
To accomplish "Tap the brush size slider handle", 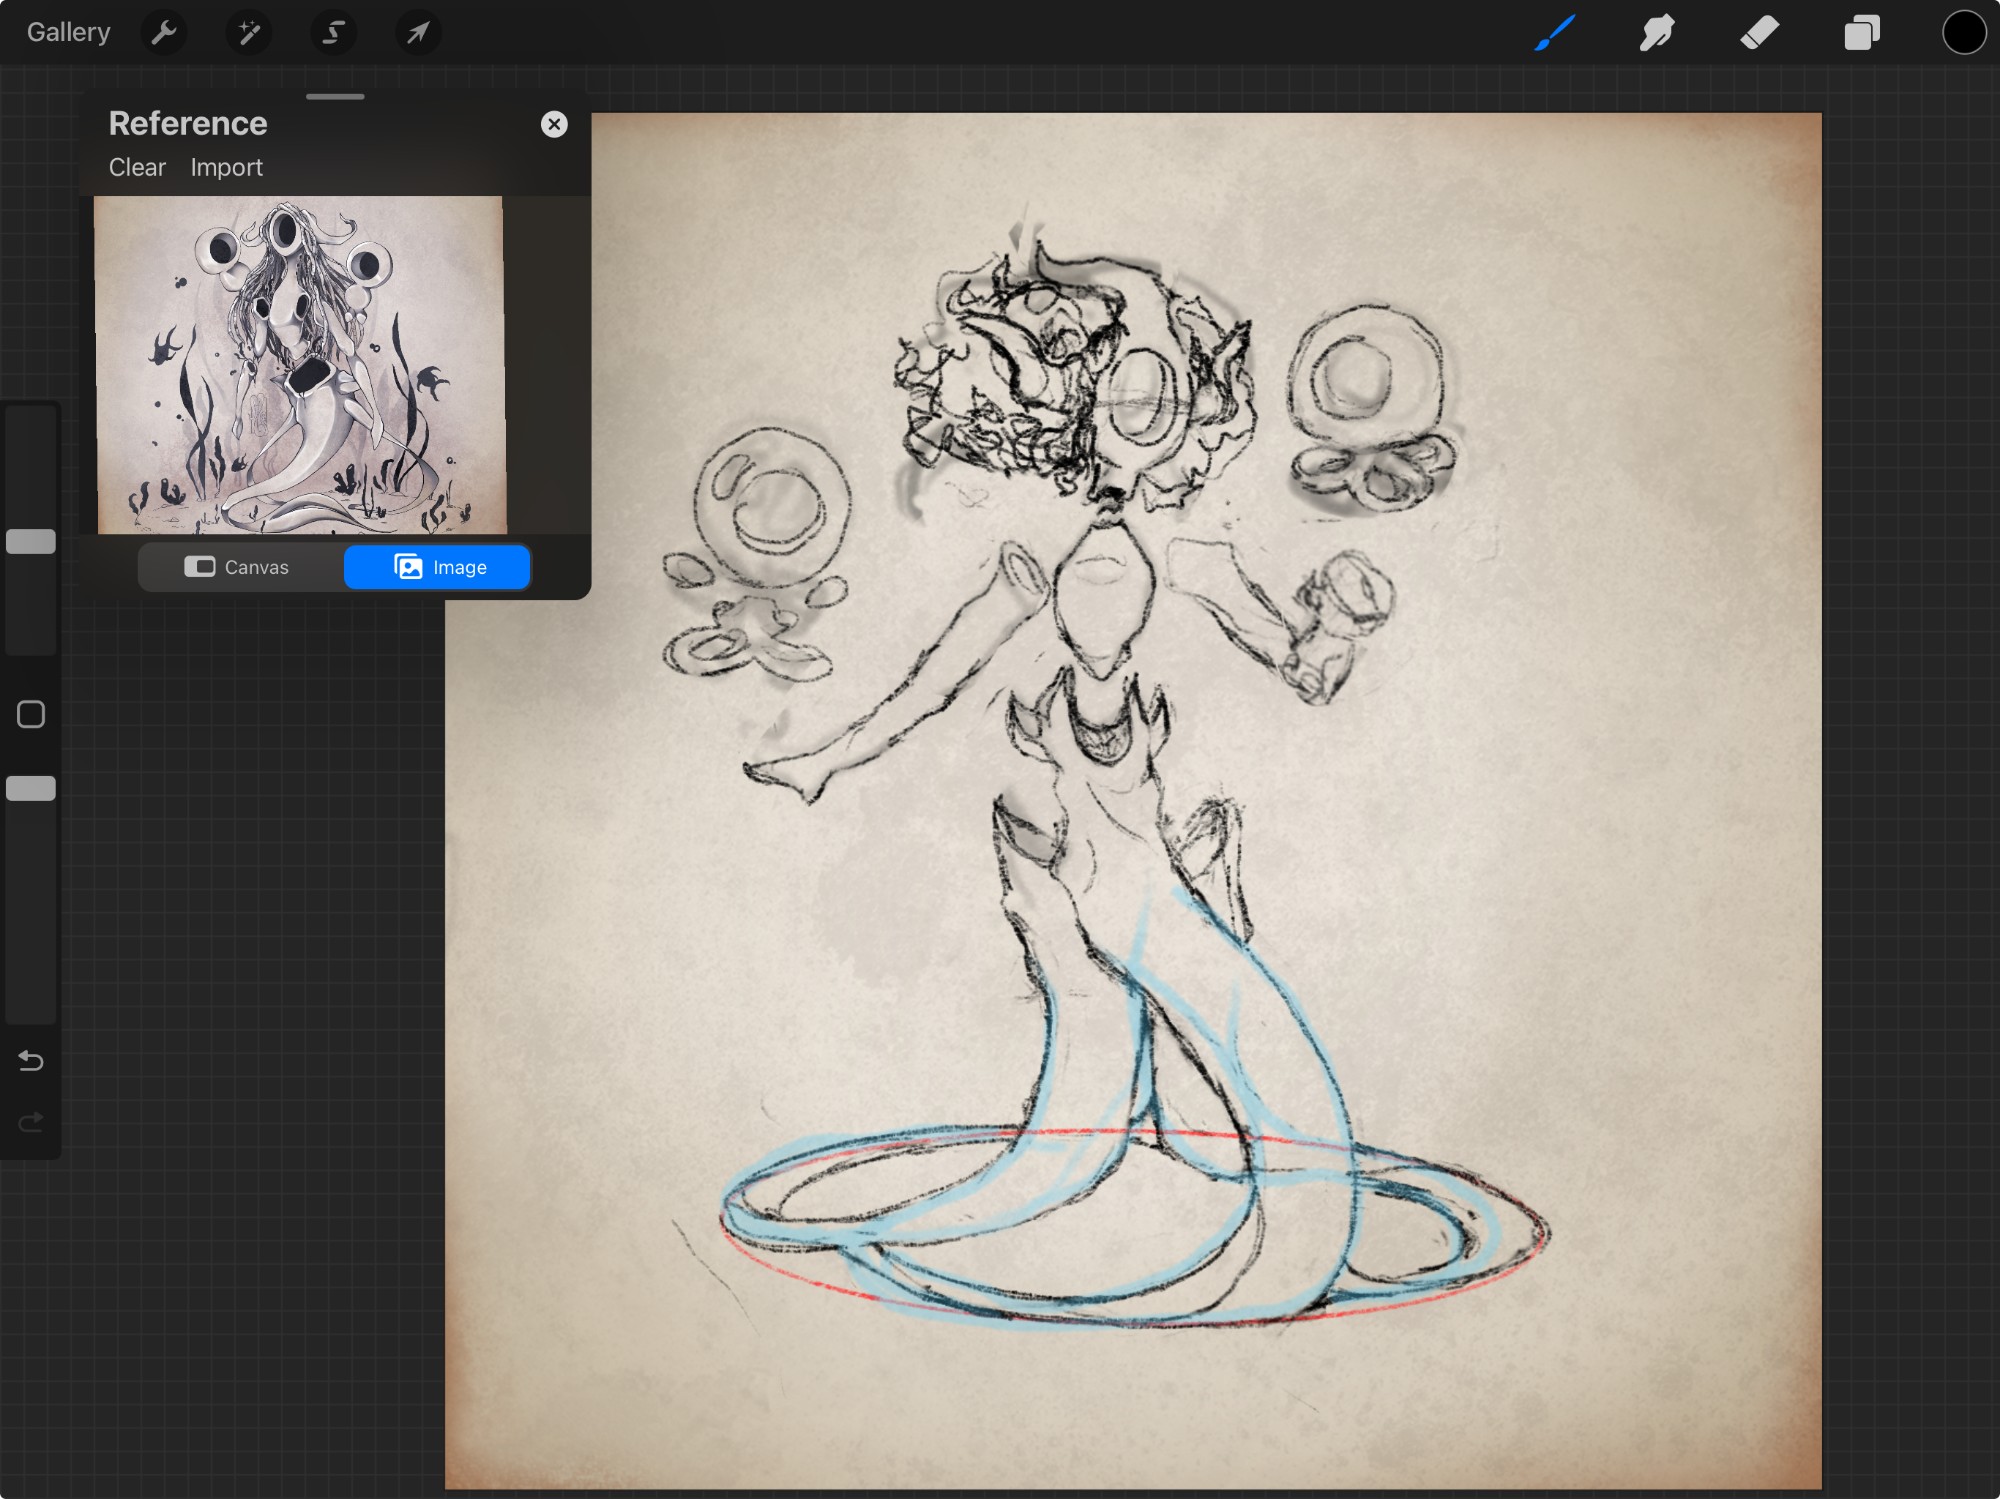I will [x=31, y=541].
